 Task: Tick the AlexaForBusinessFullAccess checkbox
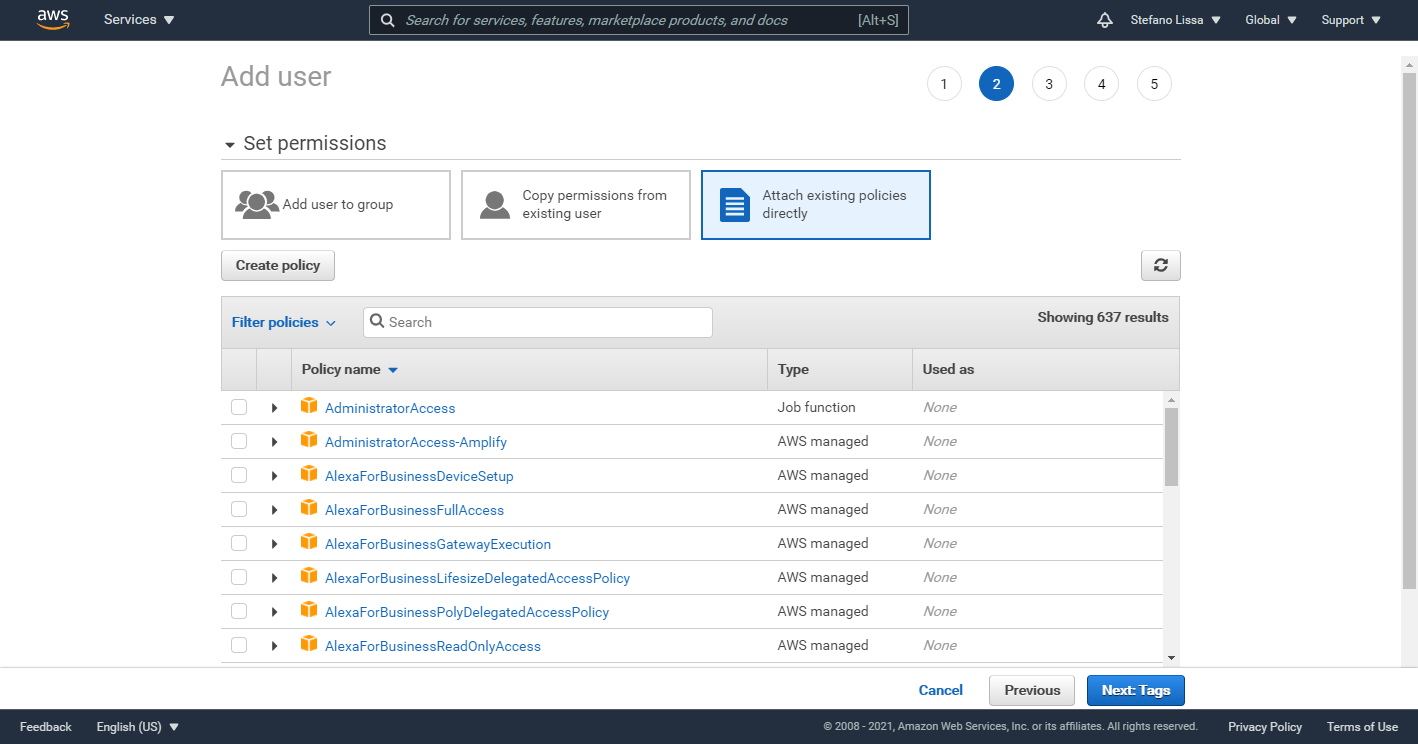(x=239, y=509)
